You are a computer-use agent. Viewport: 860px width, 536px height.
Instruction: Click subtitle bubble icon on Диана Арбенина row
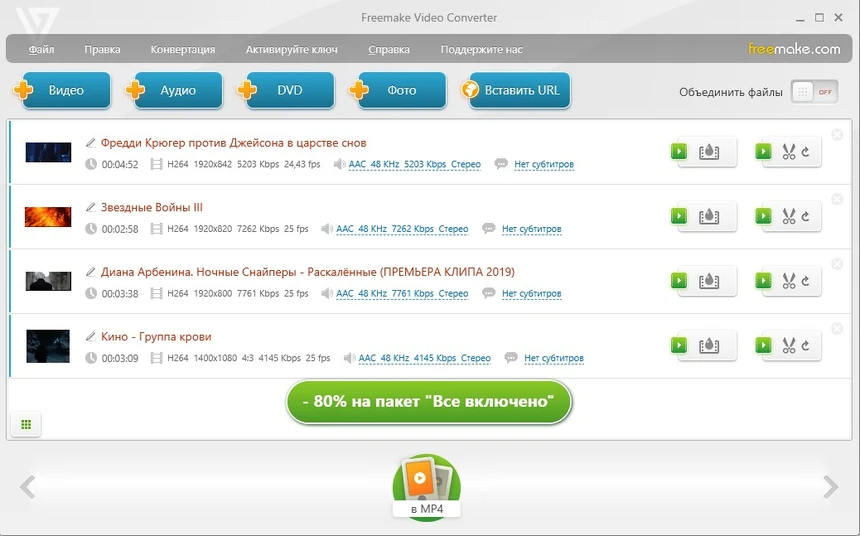coord(488,293)
